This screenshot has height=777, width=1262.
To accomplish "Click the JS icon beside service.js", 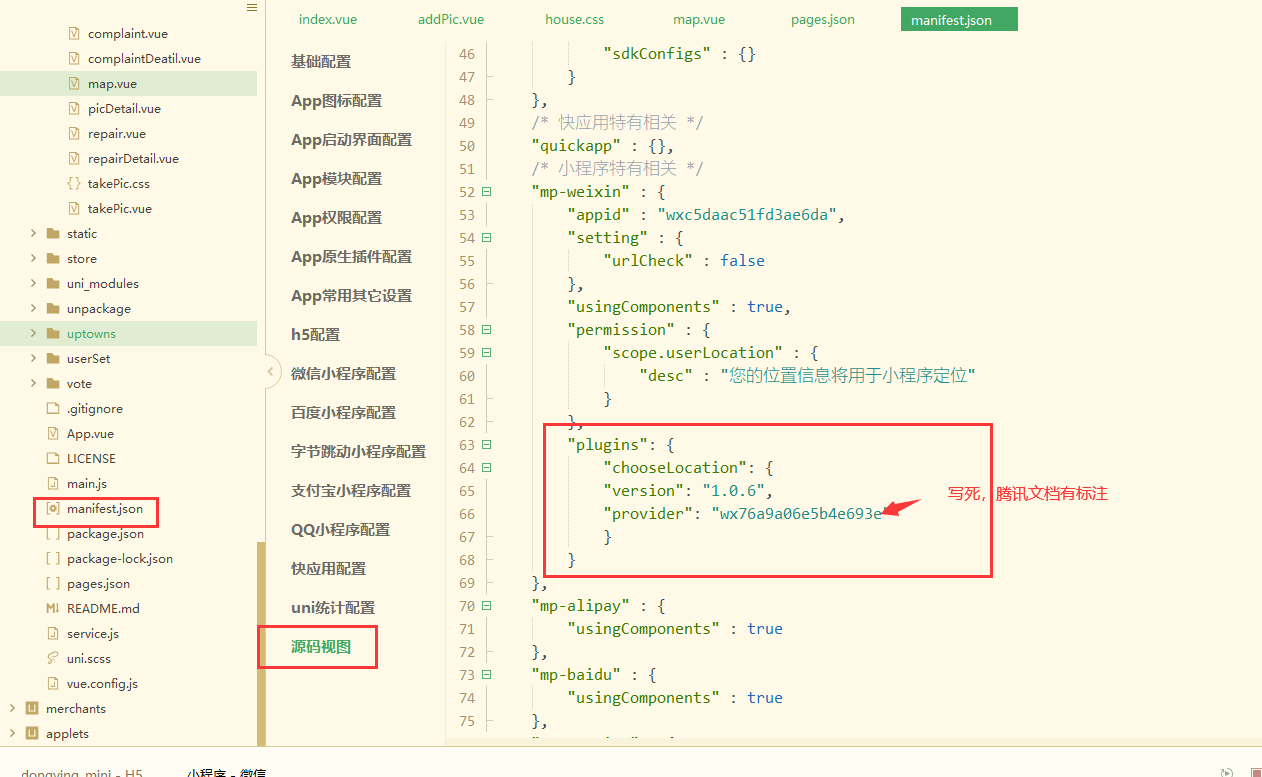I will (53, 634).
